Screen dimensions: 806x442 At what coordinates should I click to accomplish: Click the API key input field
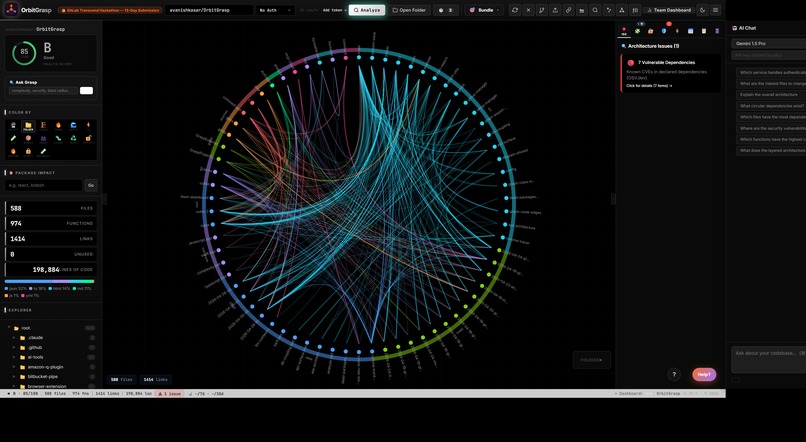(x=769, y=55)
